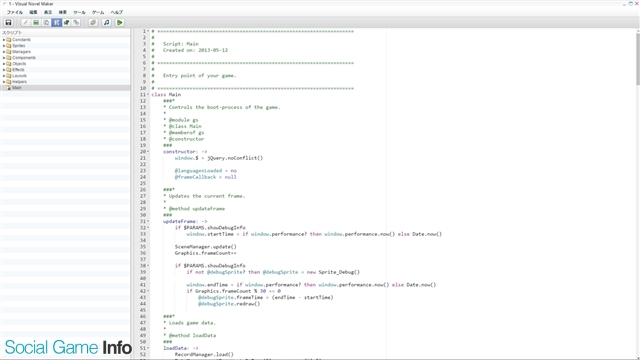The width and height of the screenshot is (640, 360).
Task: Open the music note audio icon
Action: click(x=107, y=23)
